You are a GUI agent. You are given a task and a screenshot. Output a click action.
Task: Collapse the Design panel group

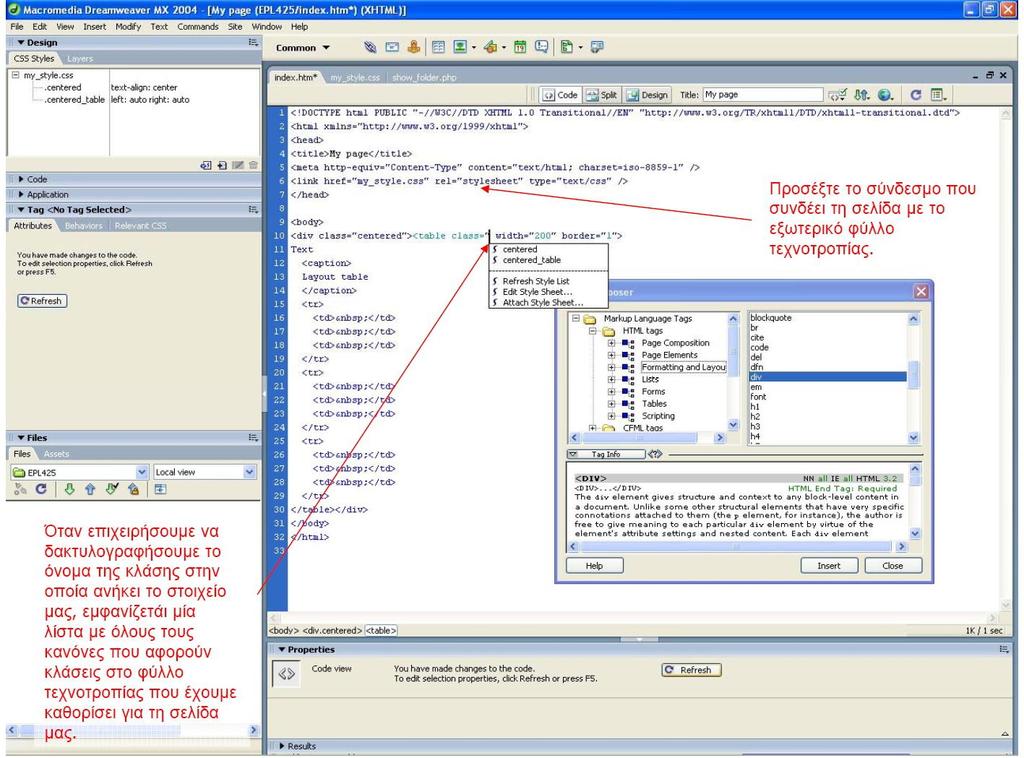[x=22, y=42]
